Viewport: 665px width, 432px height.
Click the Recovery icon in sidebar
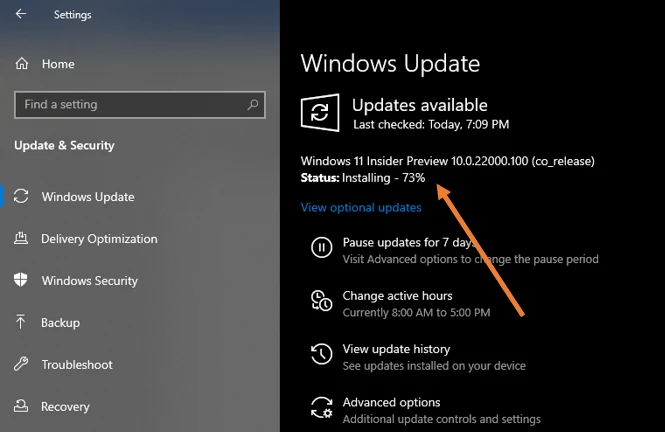(21, 406)
